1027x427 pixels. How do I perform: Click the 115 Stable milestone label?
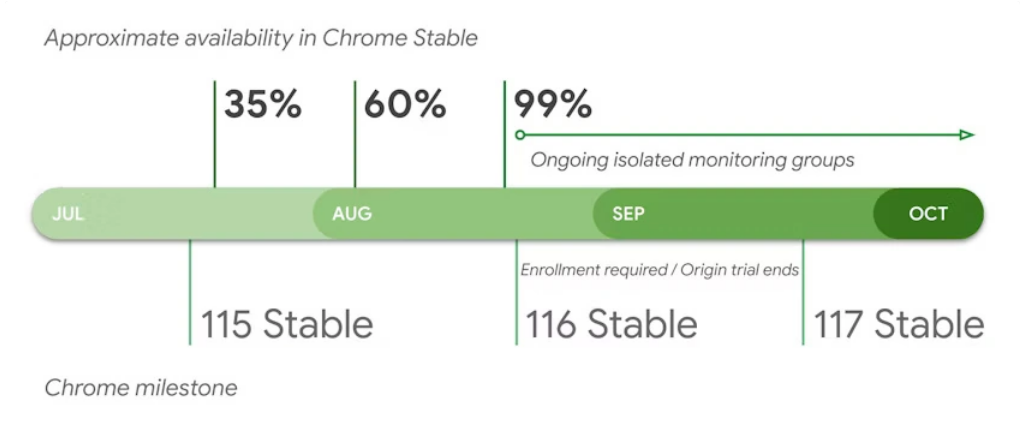coord(287,324)
